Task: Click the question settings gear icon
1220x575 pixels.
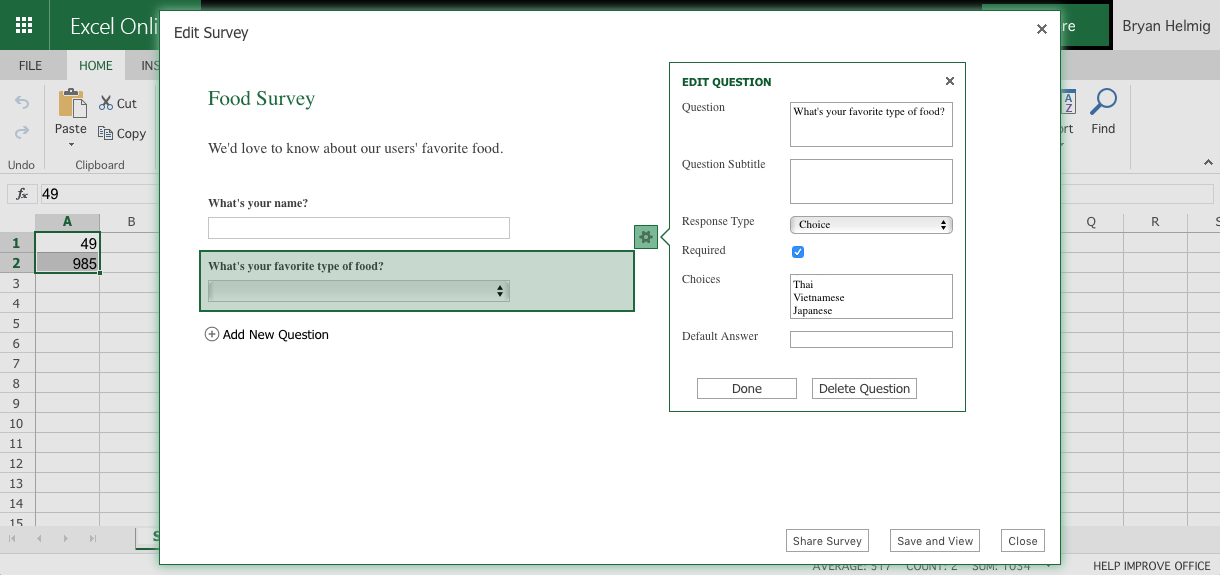Action: pos(646,237)
